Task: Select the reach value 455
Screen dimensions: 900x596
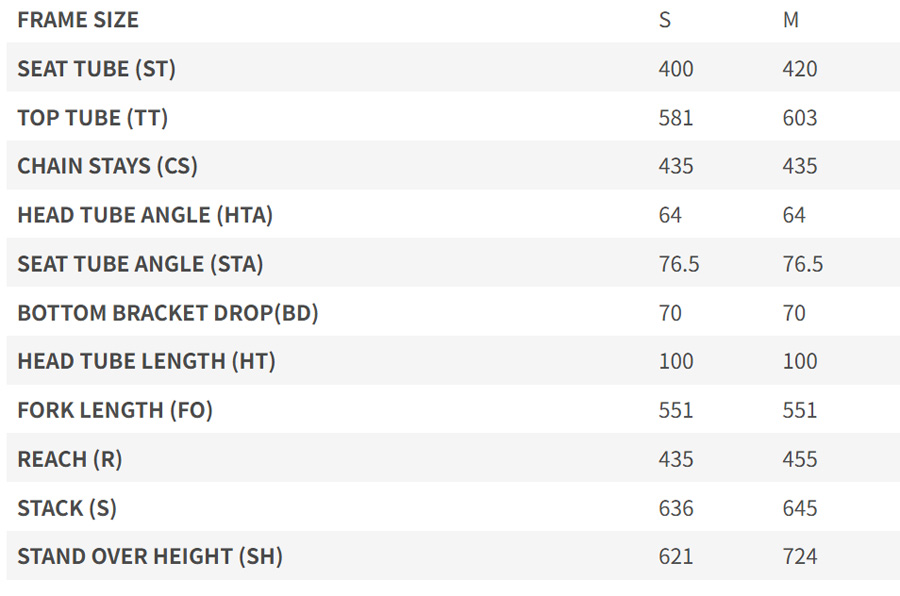Action: (800, 459)
